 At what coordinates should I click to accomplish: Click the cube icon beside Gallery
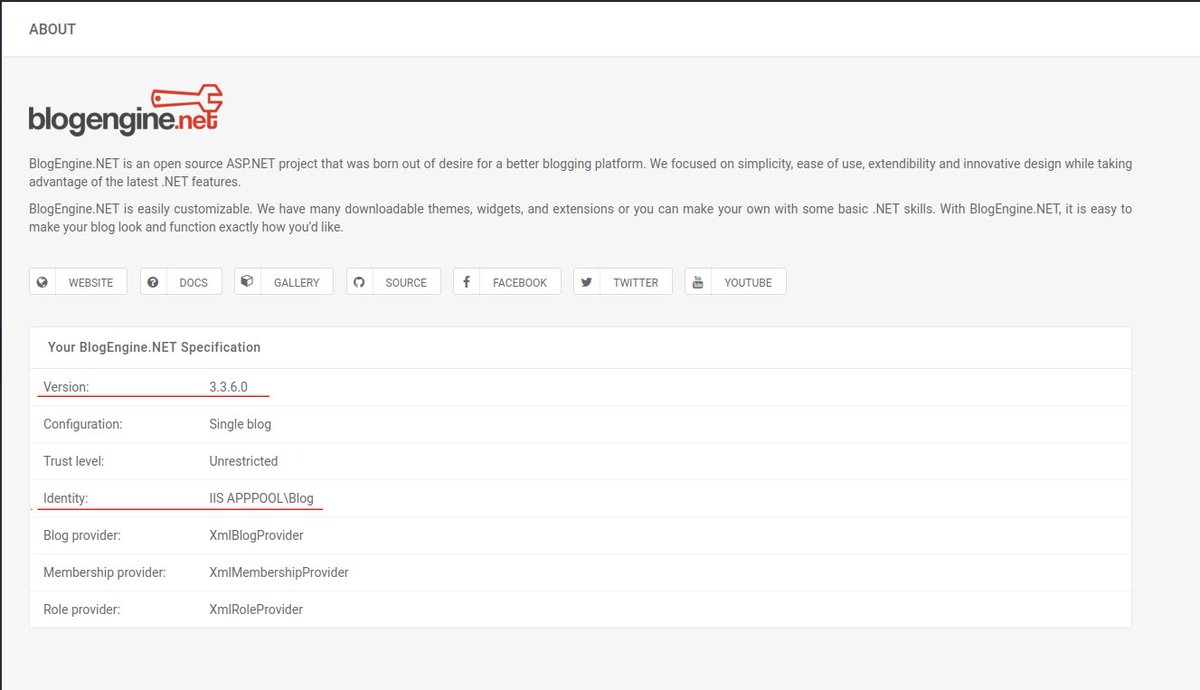(247, 281)
